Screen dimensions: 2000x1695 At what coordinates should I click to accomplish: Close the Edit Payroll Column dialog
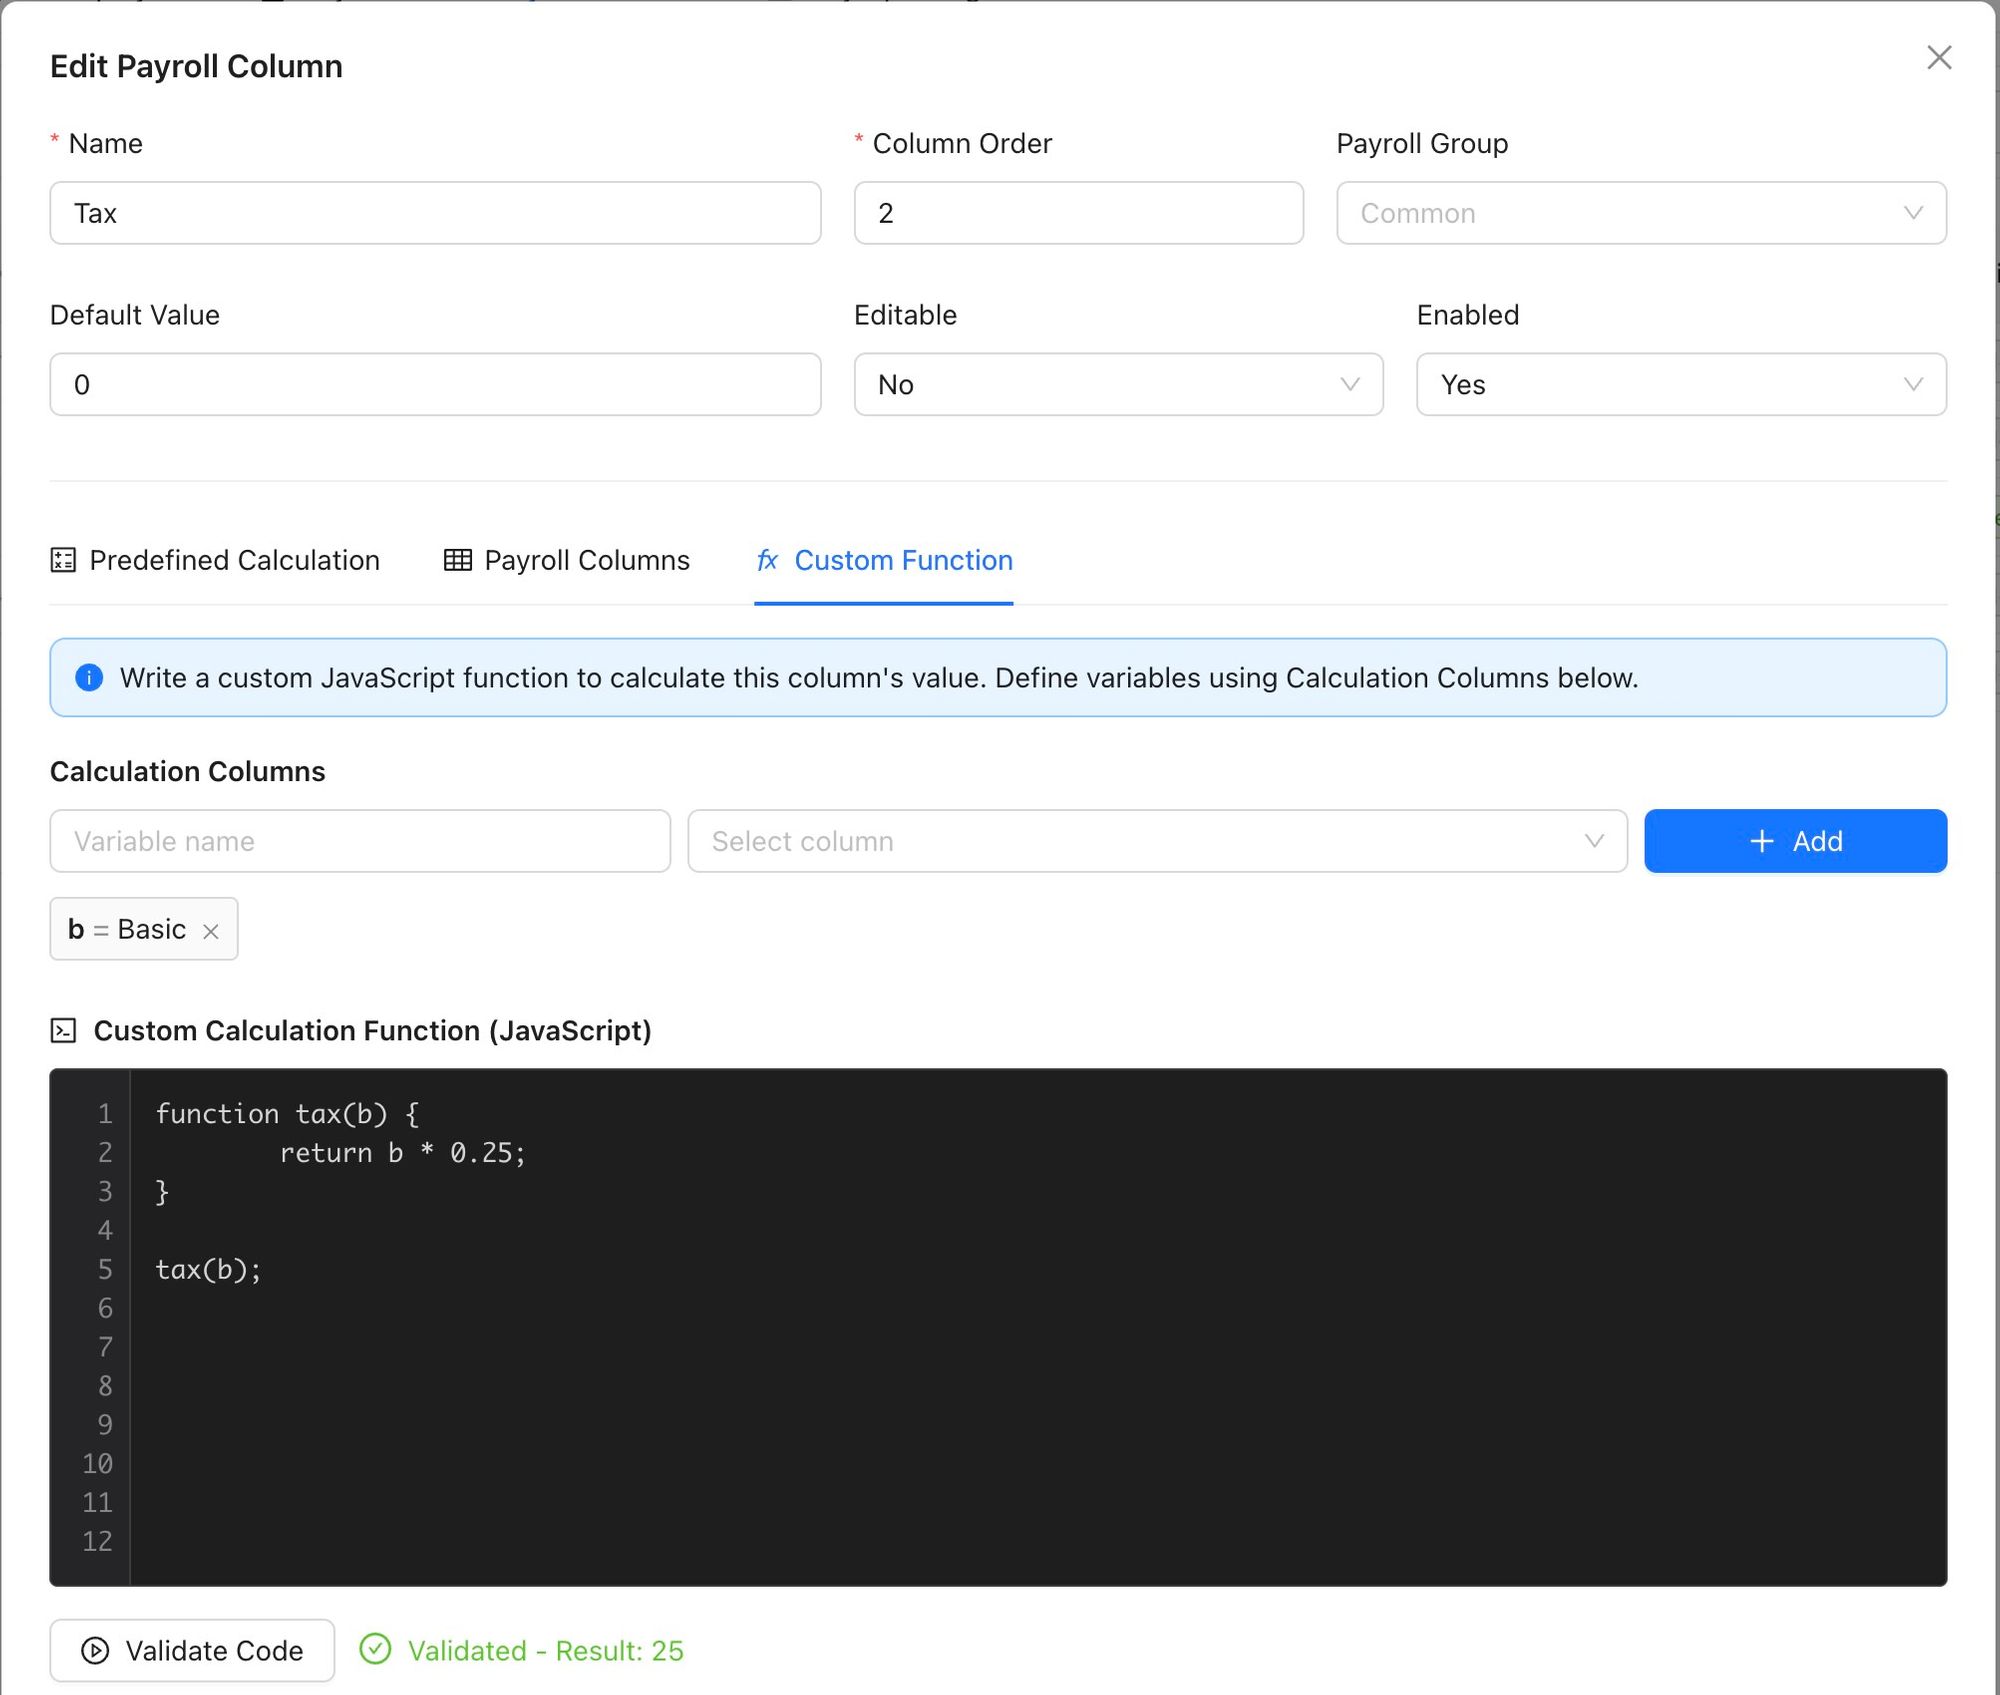point(1938,58)
